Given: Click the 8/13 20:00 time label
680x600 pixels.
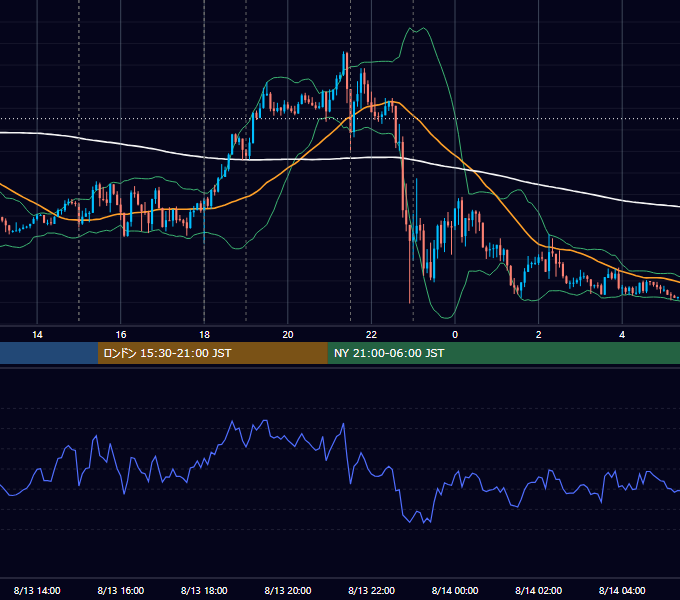Looking at the screenshot, I should (288, 590).
